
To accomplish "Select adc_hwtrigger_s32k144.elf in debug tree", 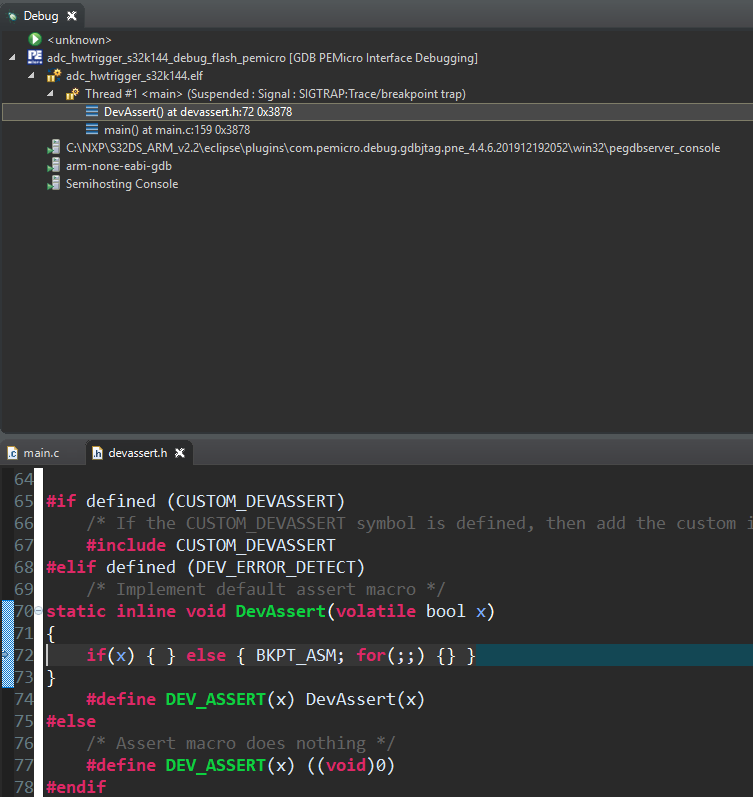I will point(134,76).
